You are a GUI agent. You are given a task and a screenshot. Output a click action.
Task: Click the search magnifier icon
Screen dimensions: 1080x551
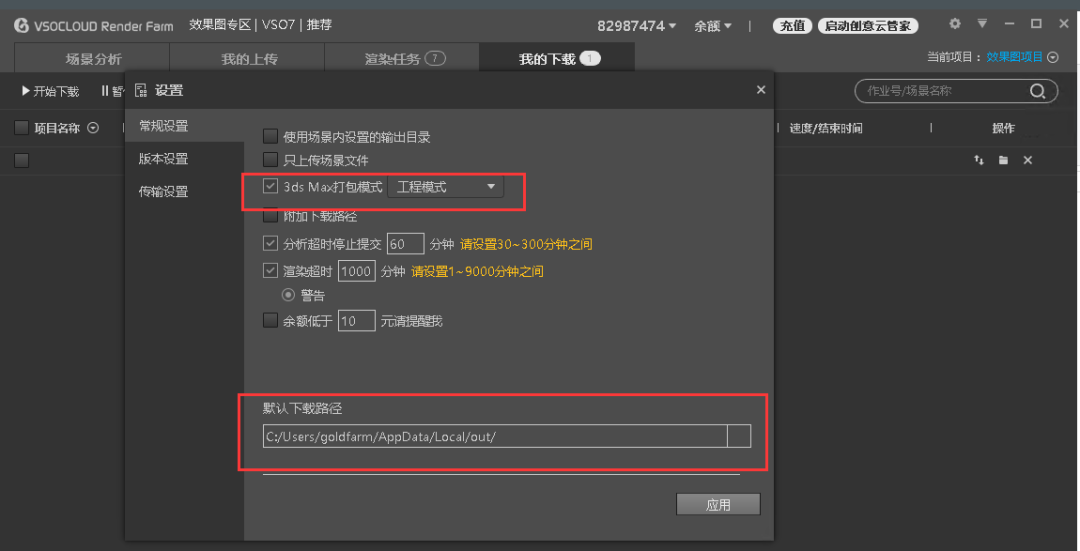(x=1038, y=92)
